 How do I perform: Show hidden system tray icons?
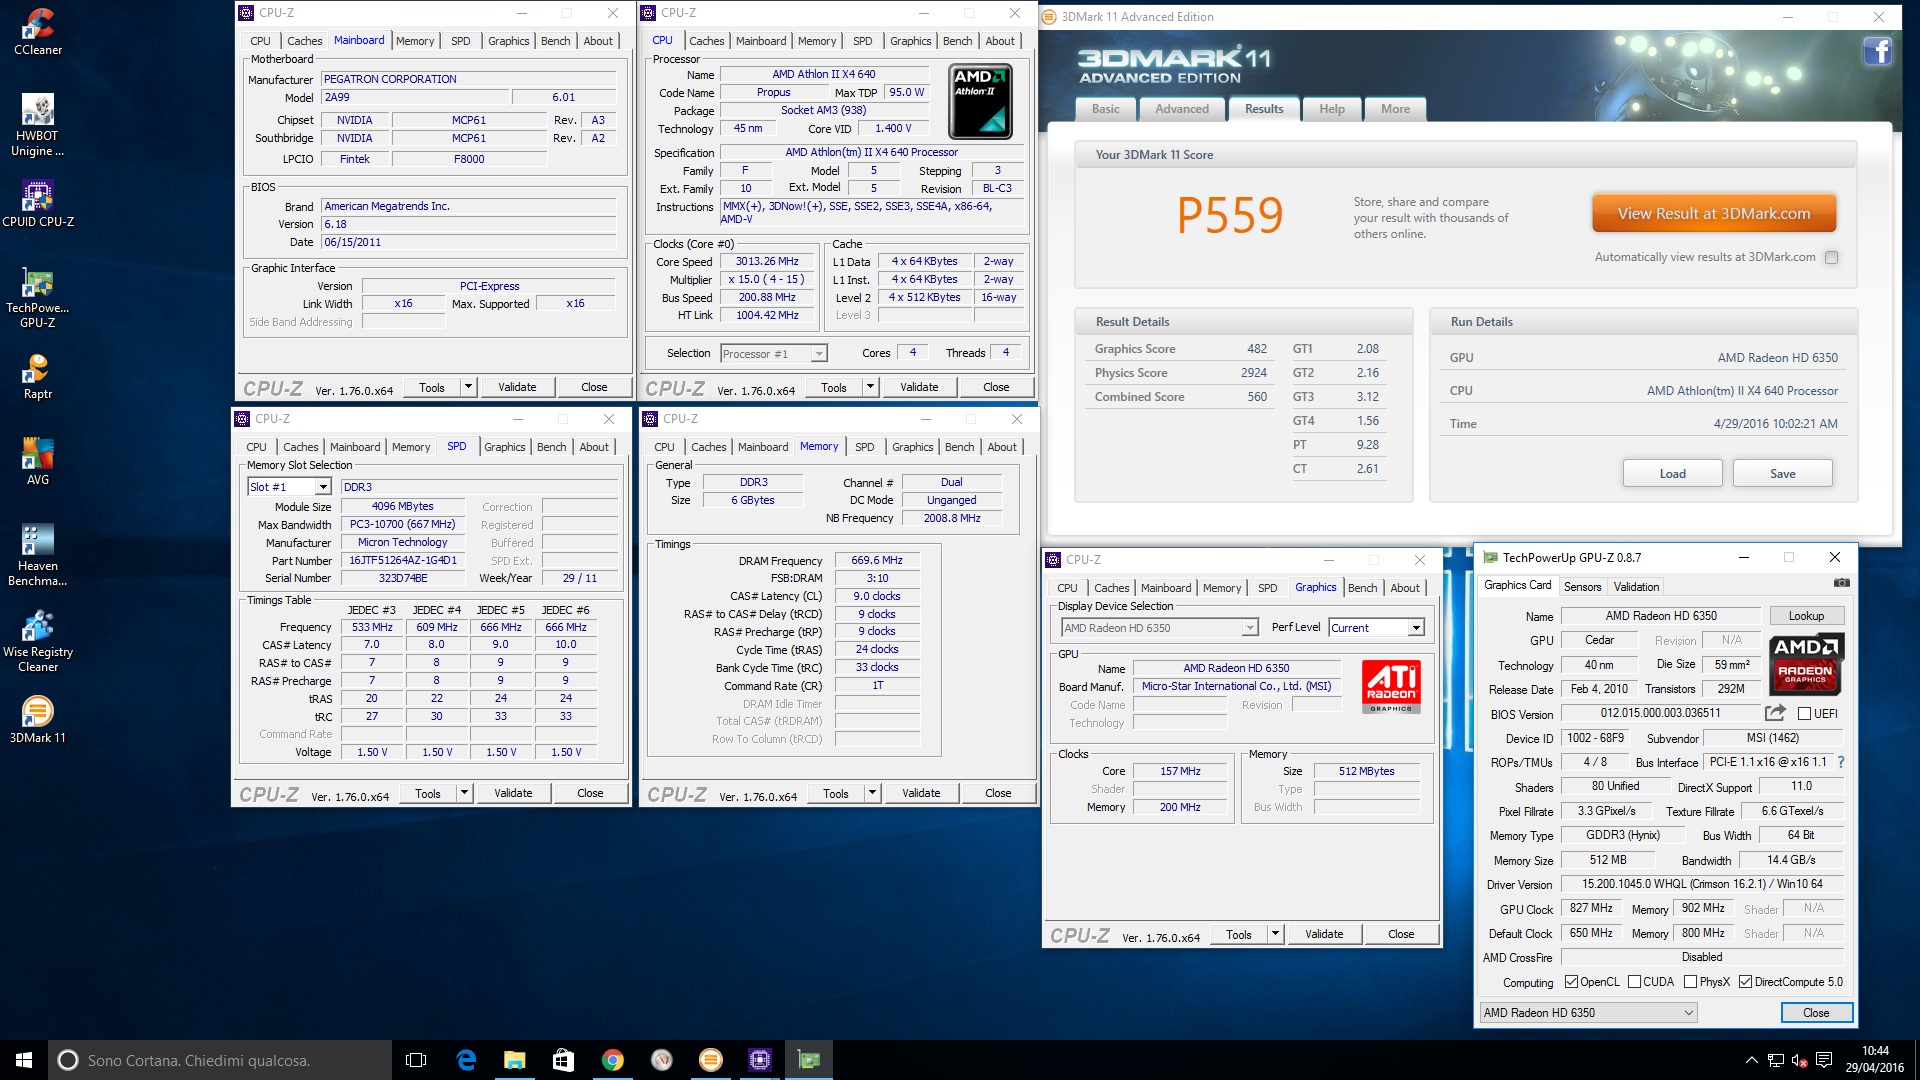[1751, 1060]
